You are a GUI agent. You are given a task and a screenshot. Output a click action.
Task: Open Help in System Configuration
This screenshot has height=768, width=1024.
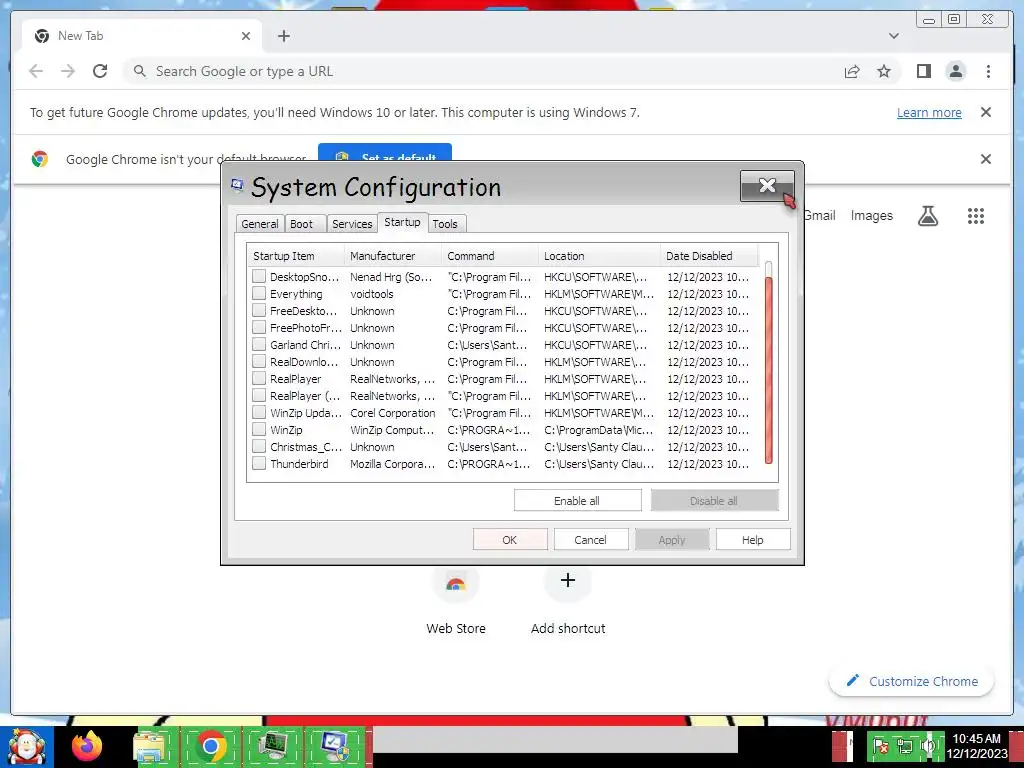[x=752, y=539]
